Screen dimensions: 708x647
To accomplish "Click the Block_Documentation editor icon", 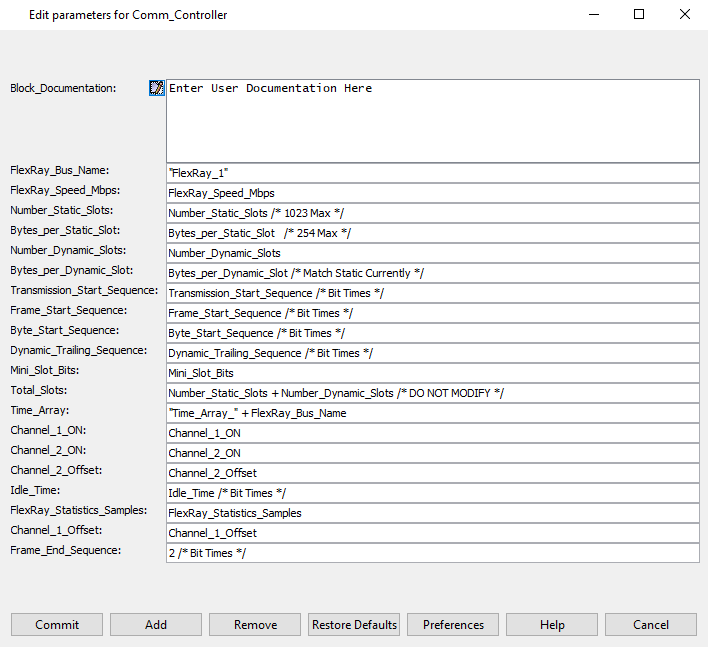I will click(156, 88).
